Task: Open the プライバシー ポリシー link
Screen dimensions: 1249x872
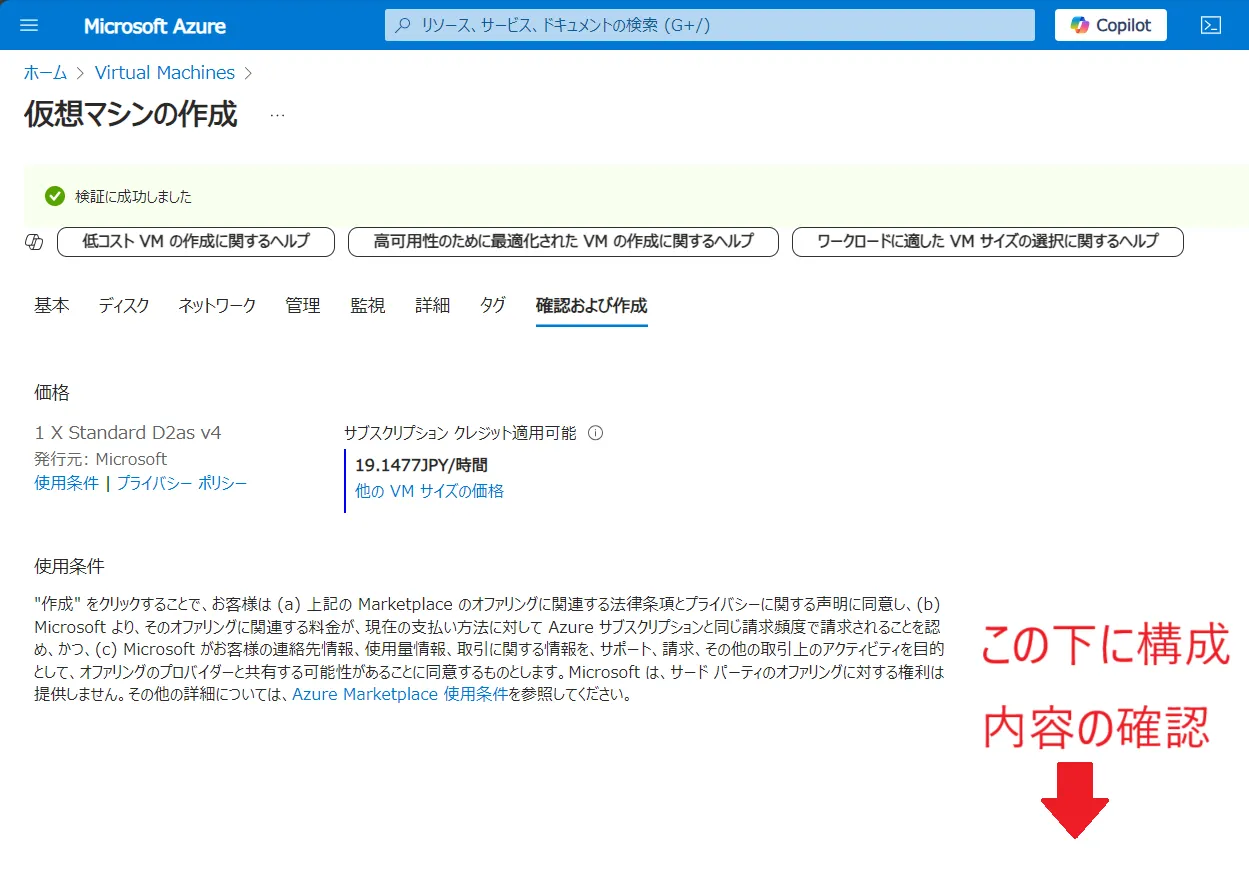Action: pos(182,483)
